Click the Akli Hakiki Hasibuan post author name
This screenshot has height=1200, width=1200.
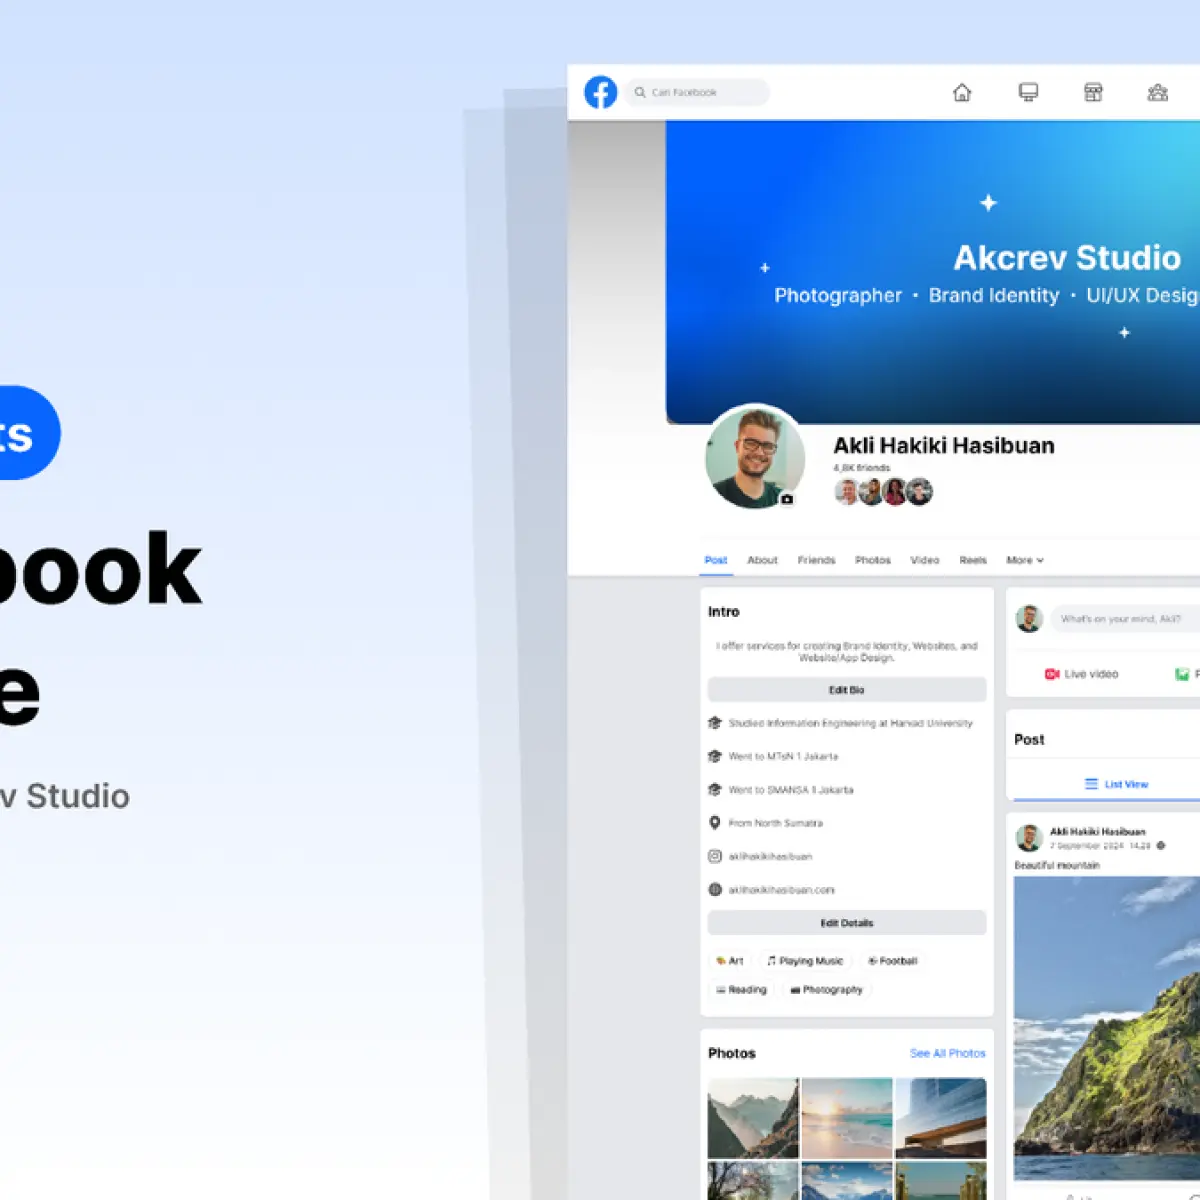[x=1097, y=831]
